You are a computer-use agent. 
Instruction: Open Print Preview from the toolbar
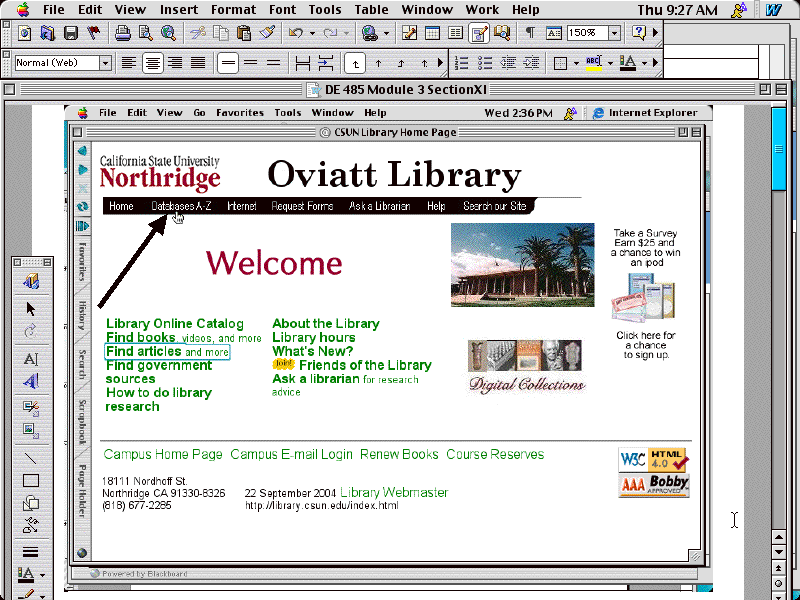[145, 33]
